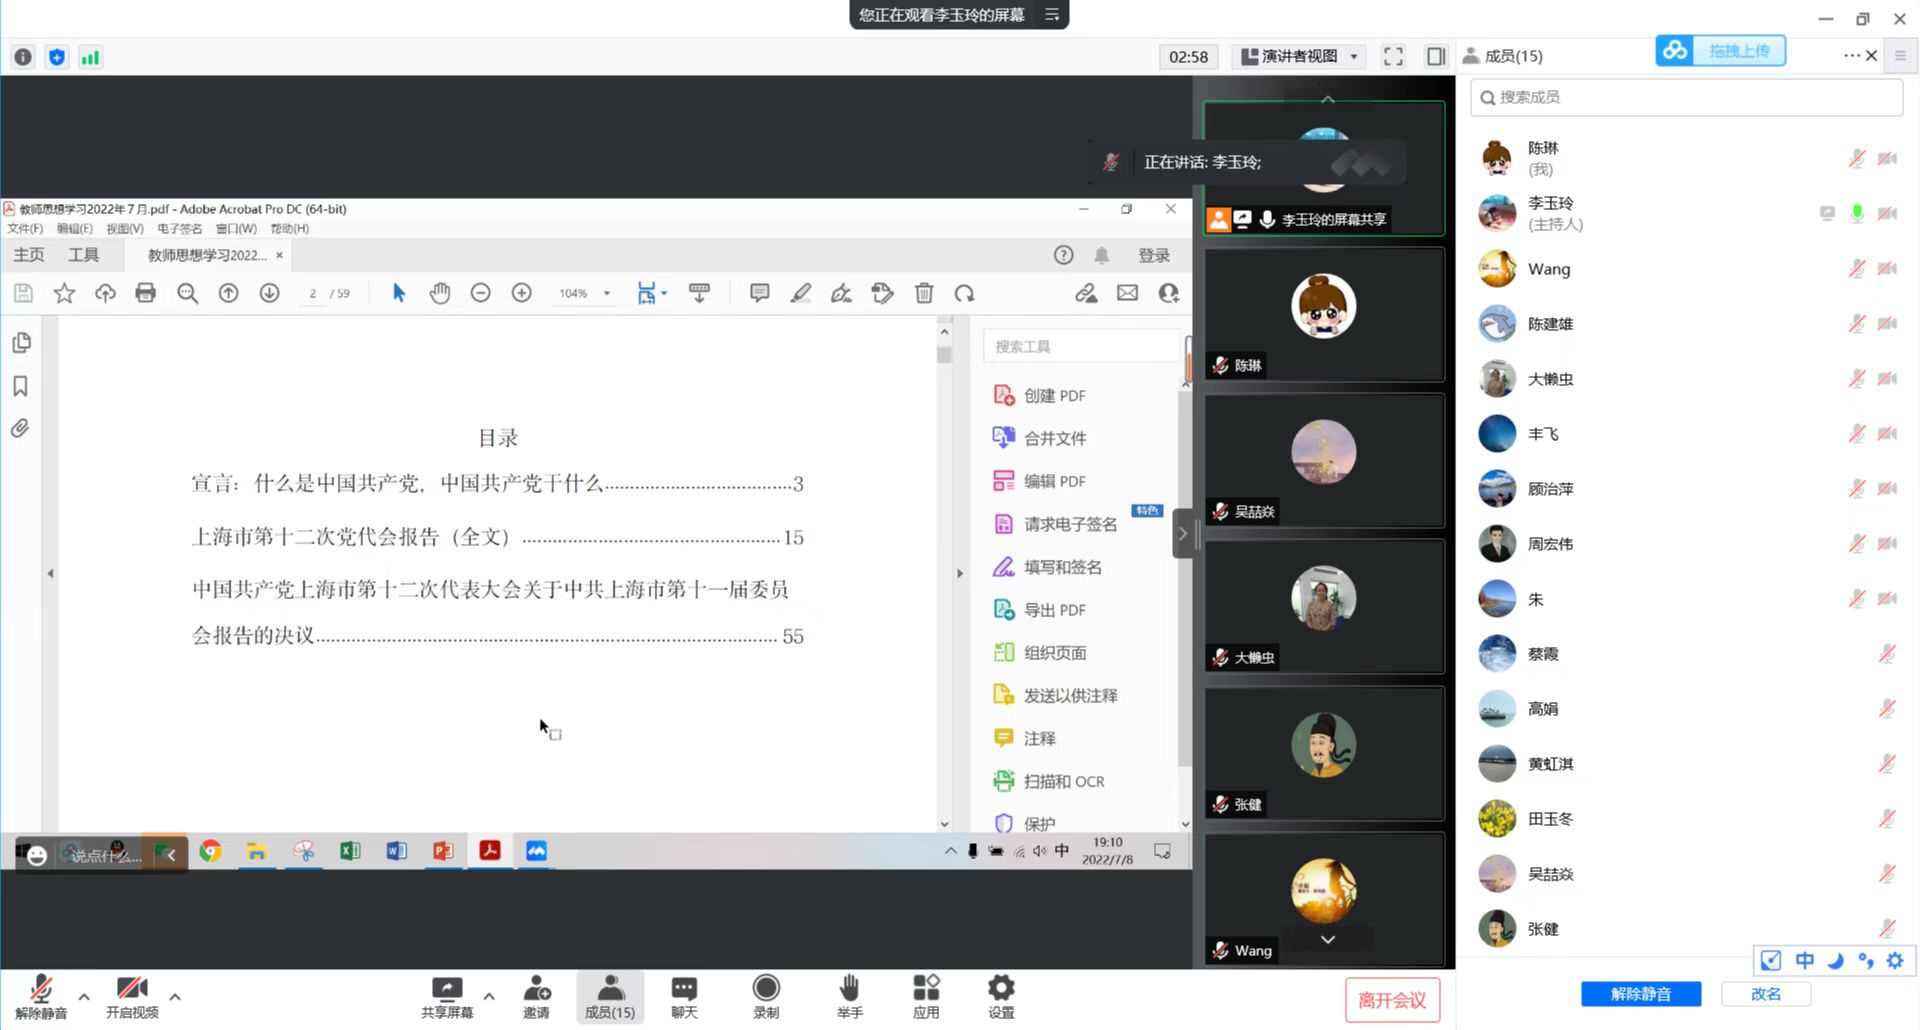
Task: Toggle 开启视频 camera button
Action: (x=132, y=997)
